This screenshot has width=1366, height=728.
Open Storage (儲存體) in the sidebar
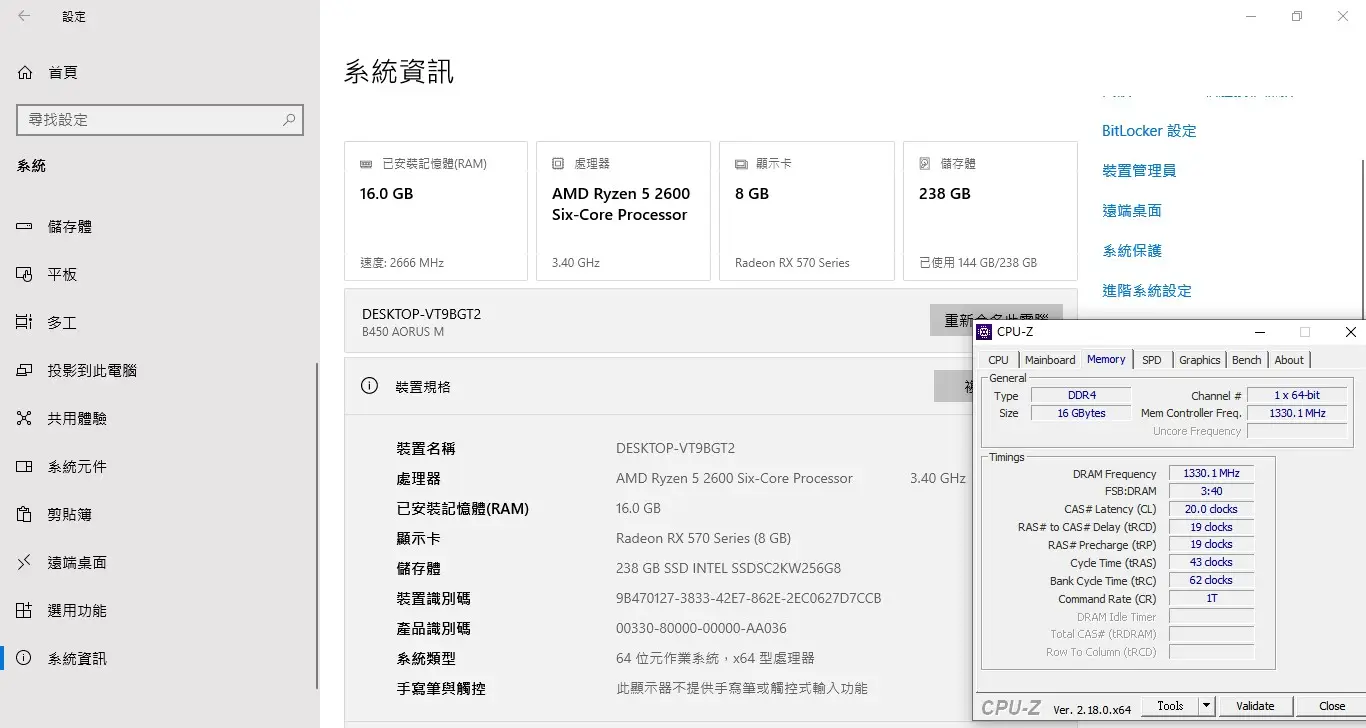coord(70,227)
